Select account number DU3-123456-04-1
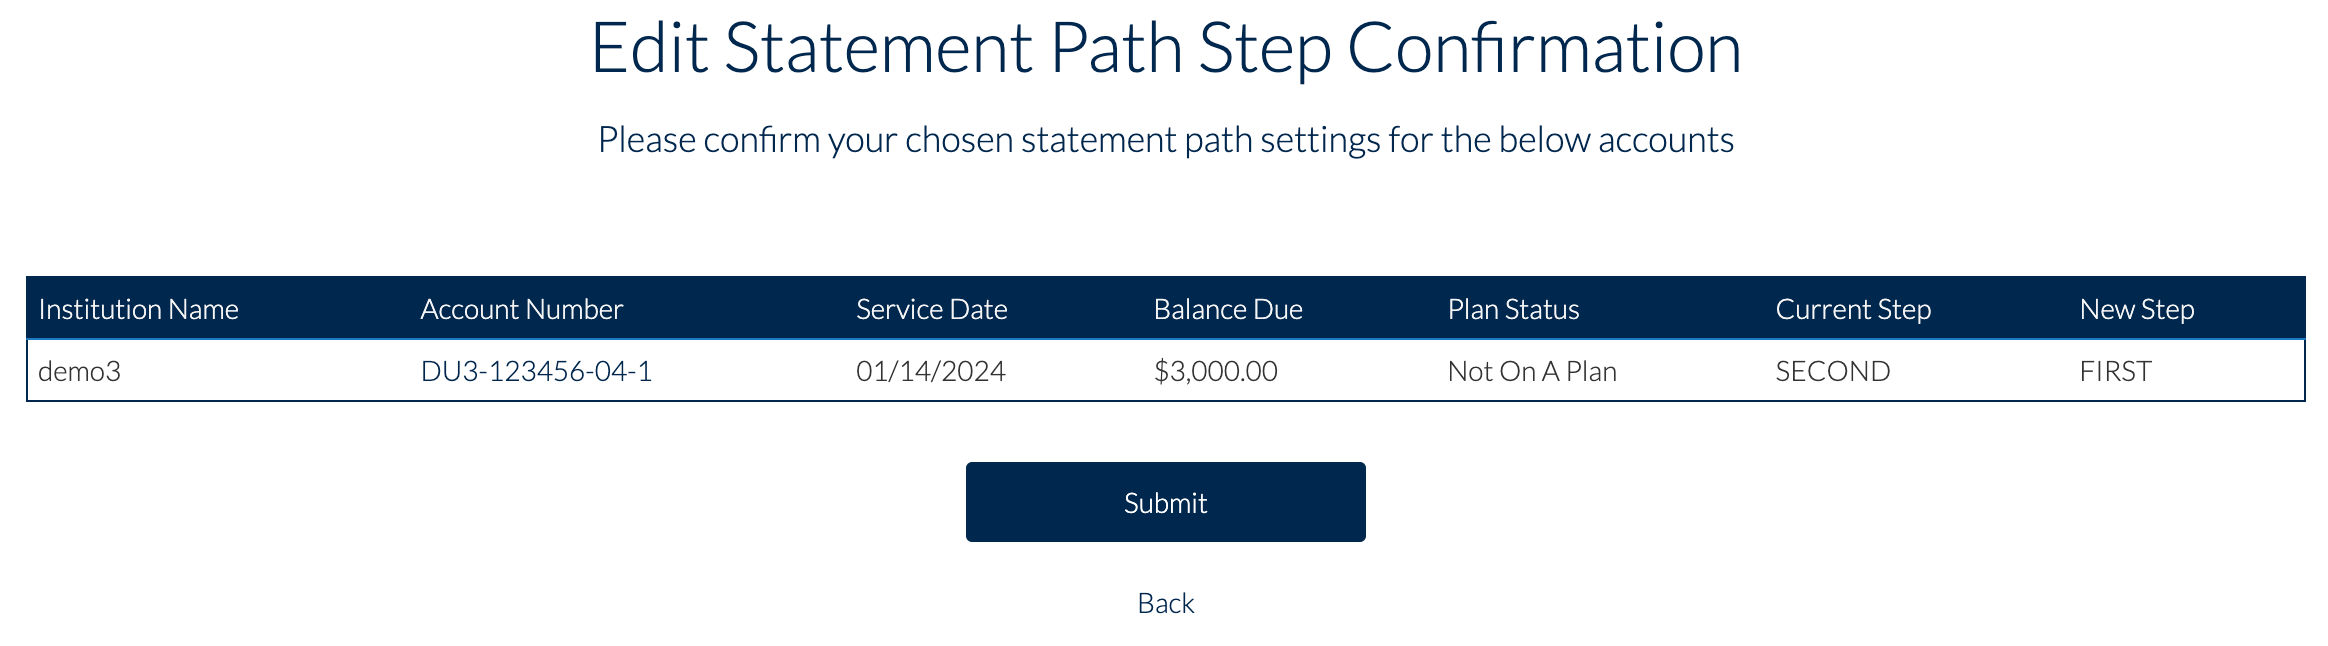 [x=535, y=371]
